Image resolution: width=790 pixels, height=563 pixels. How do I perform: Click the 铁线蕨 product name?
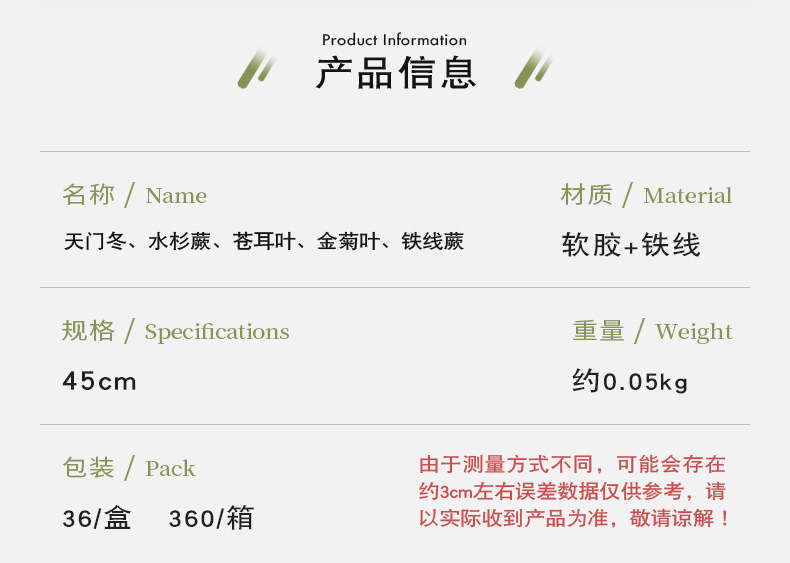coord(433,242)
